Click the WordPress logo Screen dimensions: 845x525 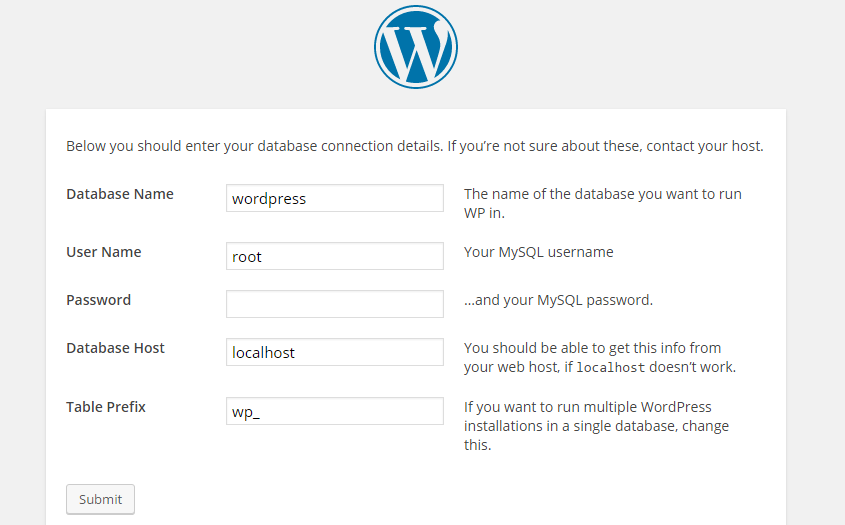click(416, 47)
